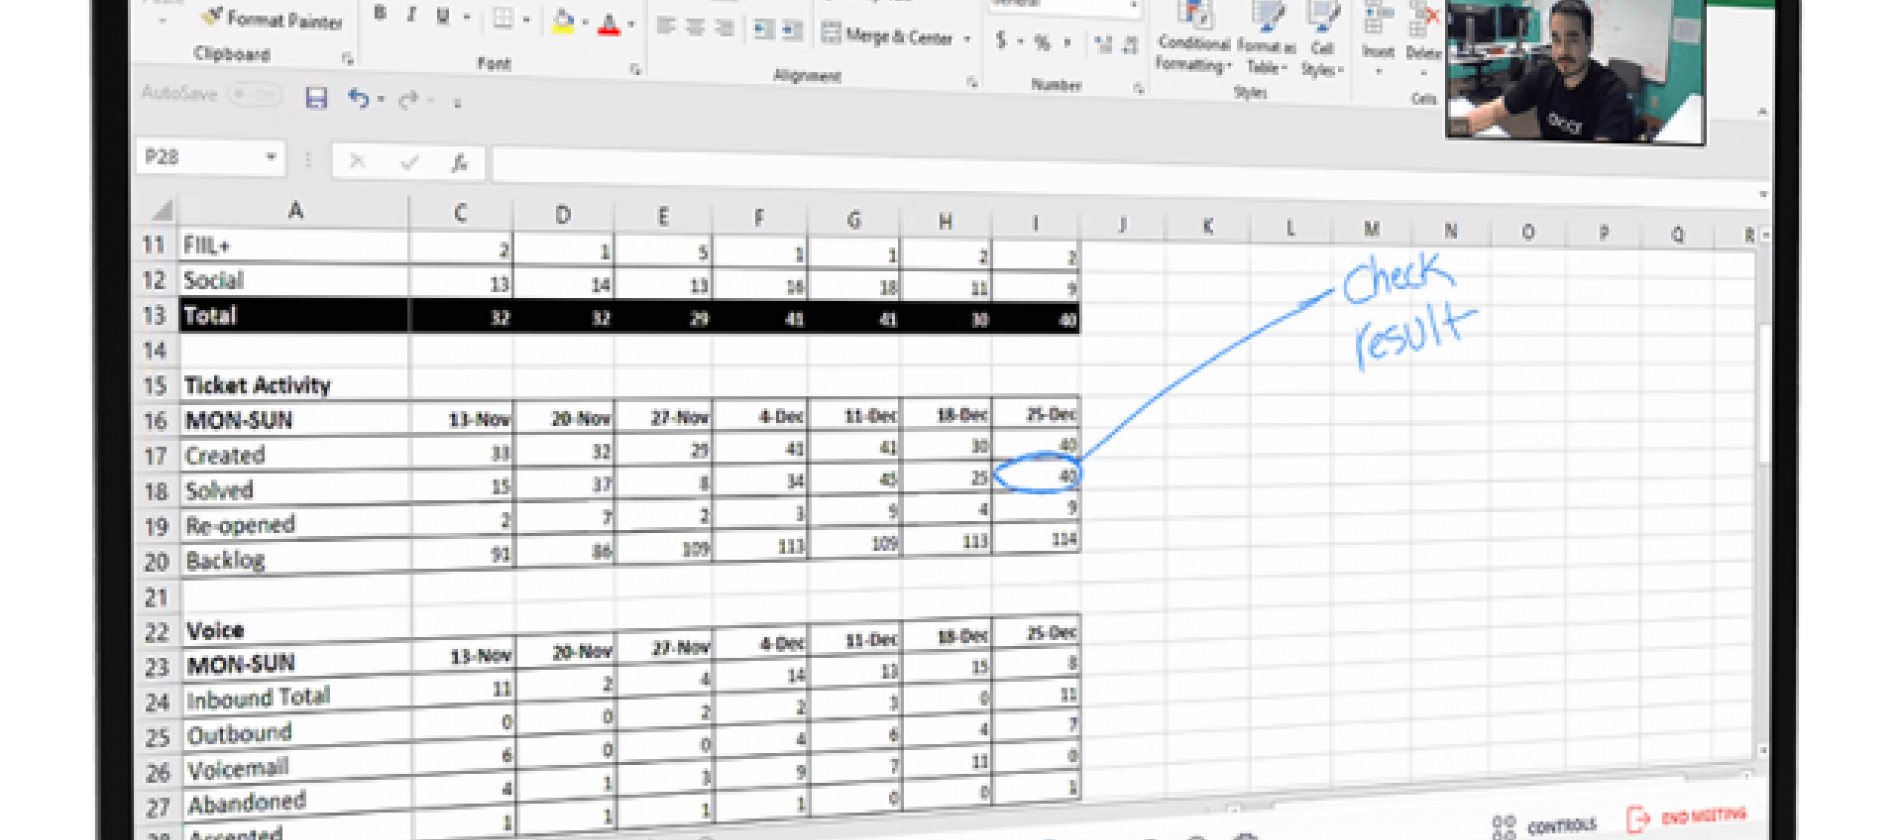Cancel the formula bar entry
Screen dimensions: 1900x840
point(358,160)
